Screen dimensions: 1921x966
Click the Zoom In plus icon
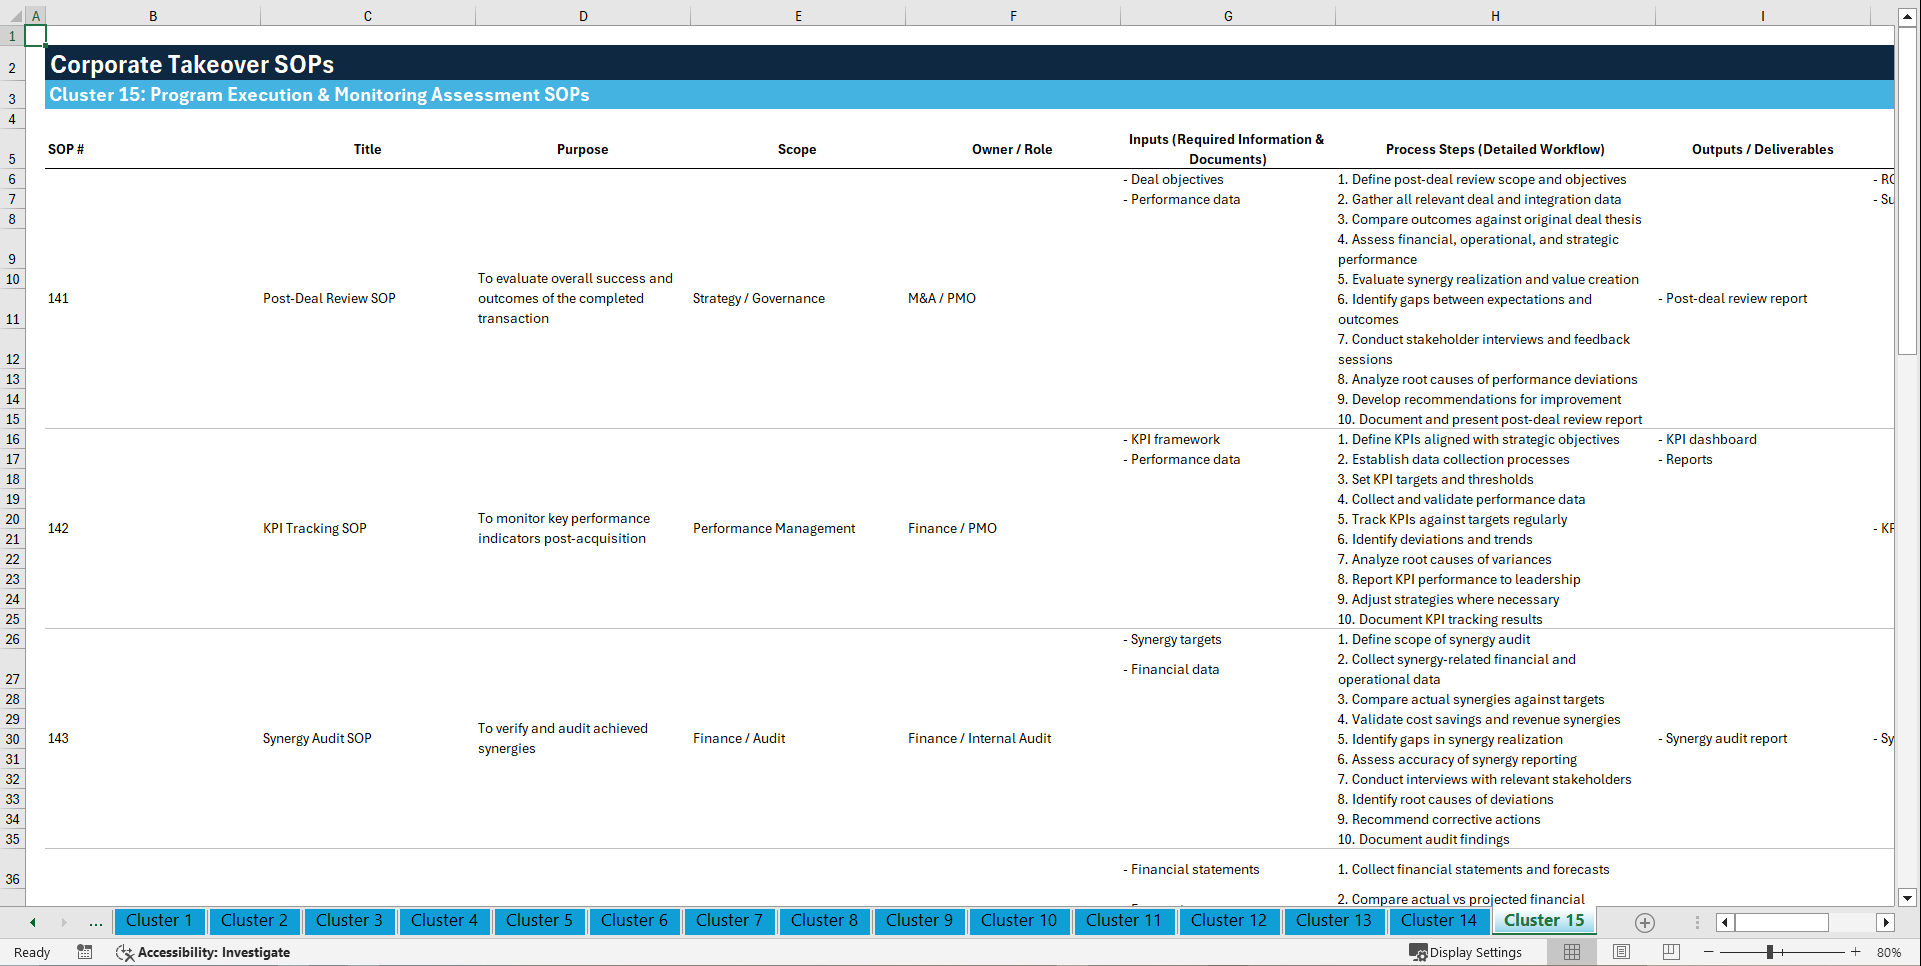click(1855, 952)
